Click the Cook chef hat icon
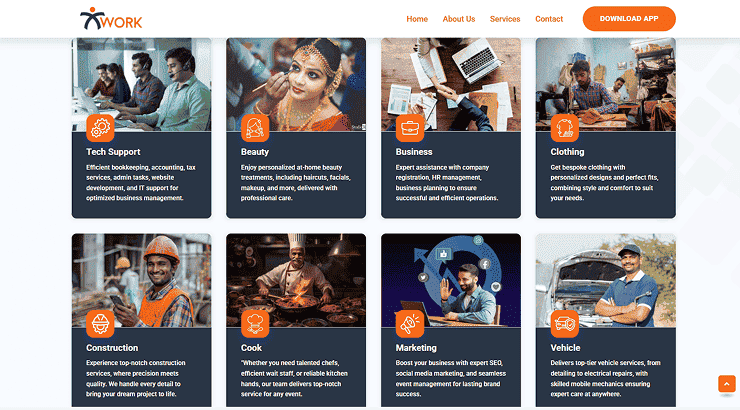Image resolution: width=740 pixels, height=410 pixels. pyautogui.click(x=255, y=323)
